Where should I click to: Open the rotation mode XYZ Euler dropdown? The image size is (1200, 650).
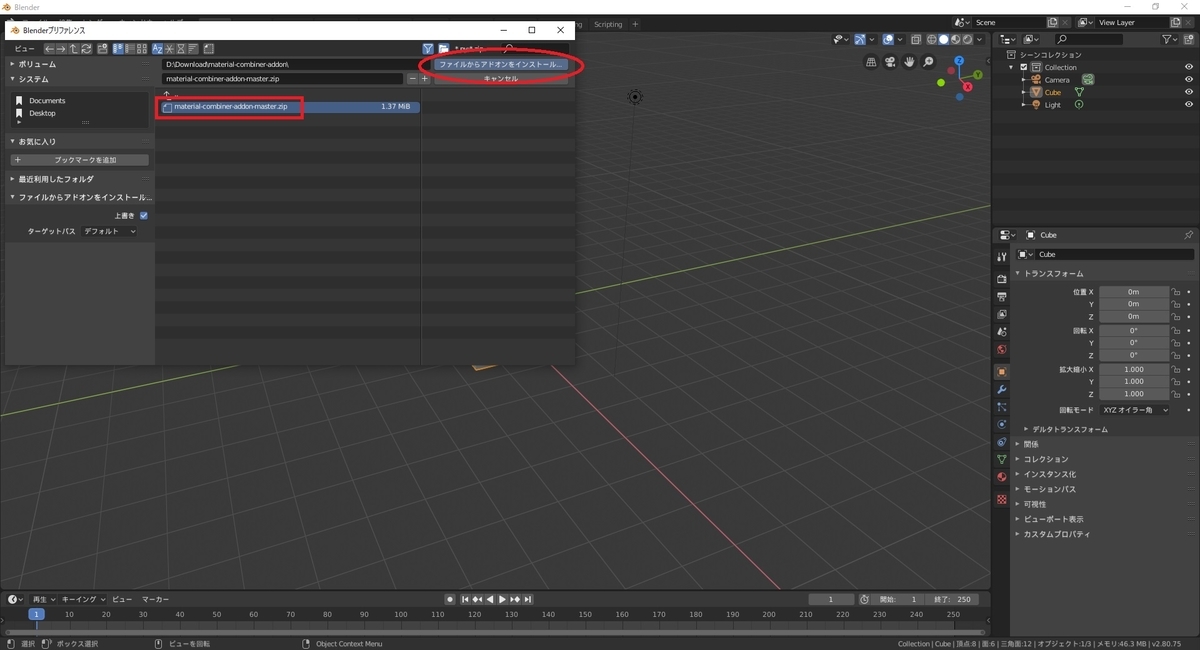(x=1134, y=410)
